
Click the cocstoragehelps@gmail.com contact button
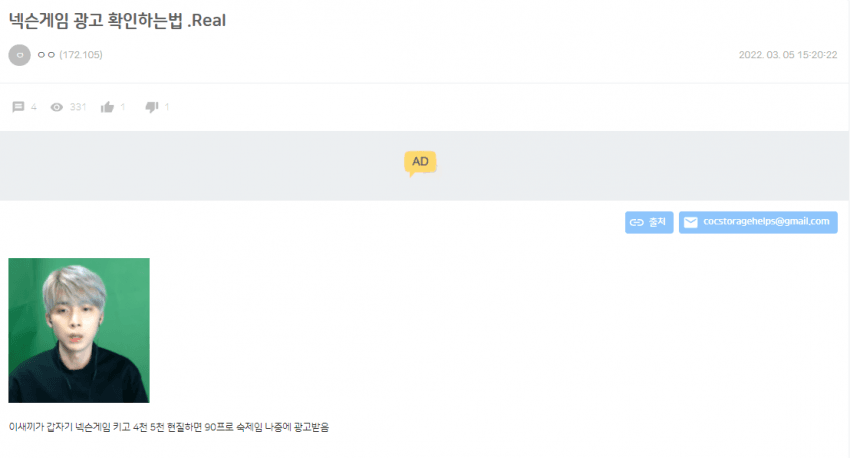pos(758,222)
